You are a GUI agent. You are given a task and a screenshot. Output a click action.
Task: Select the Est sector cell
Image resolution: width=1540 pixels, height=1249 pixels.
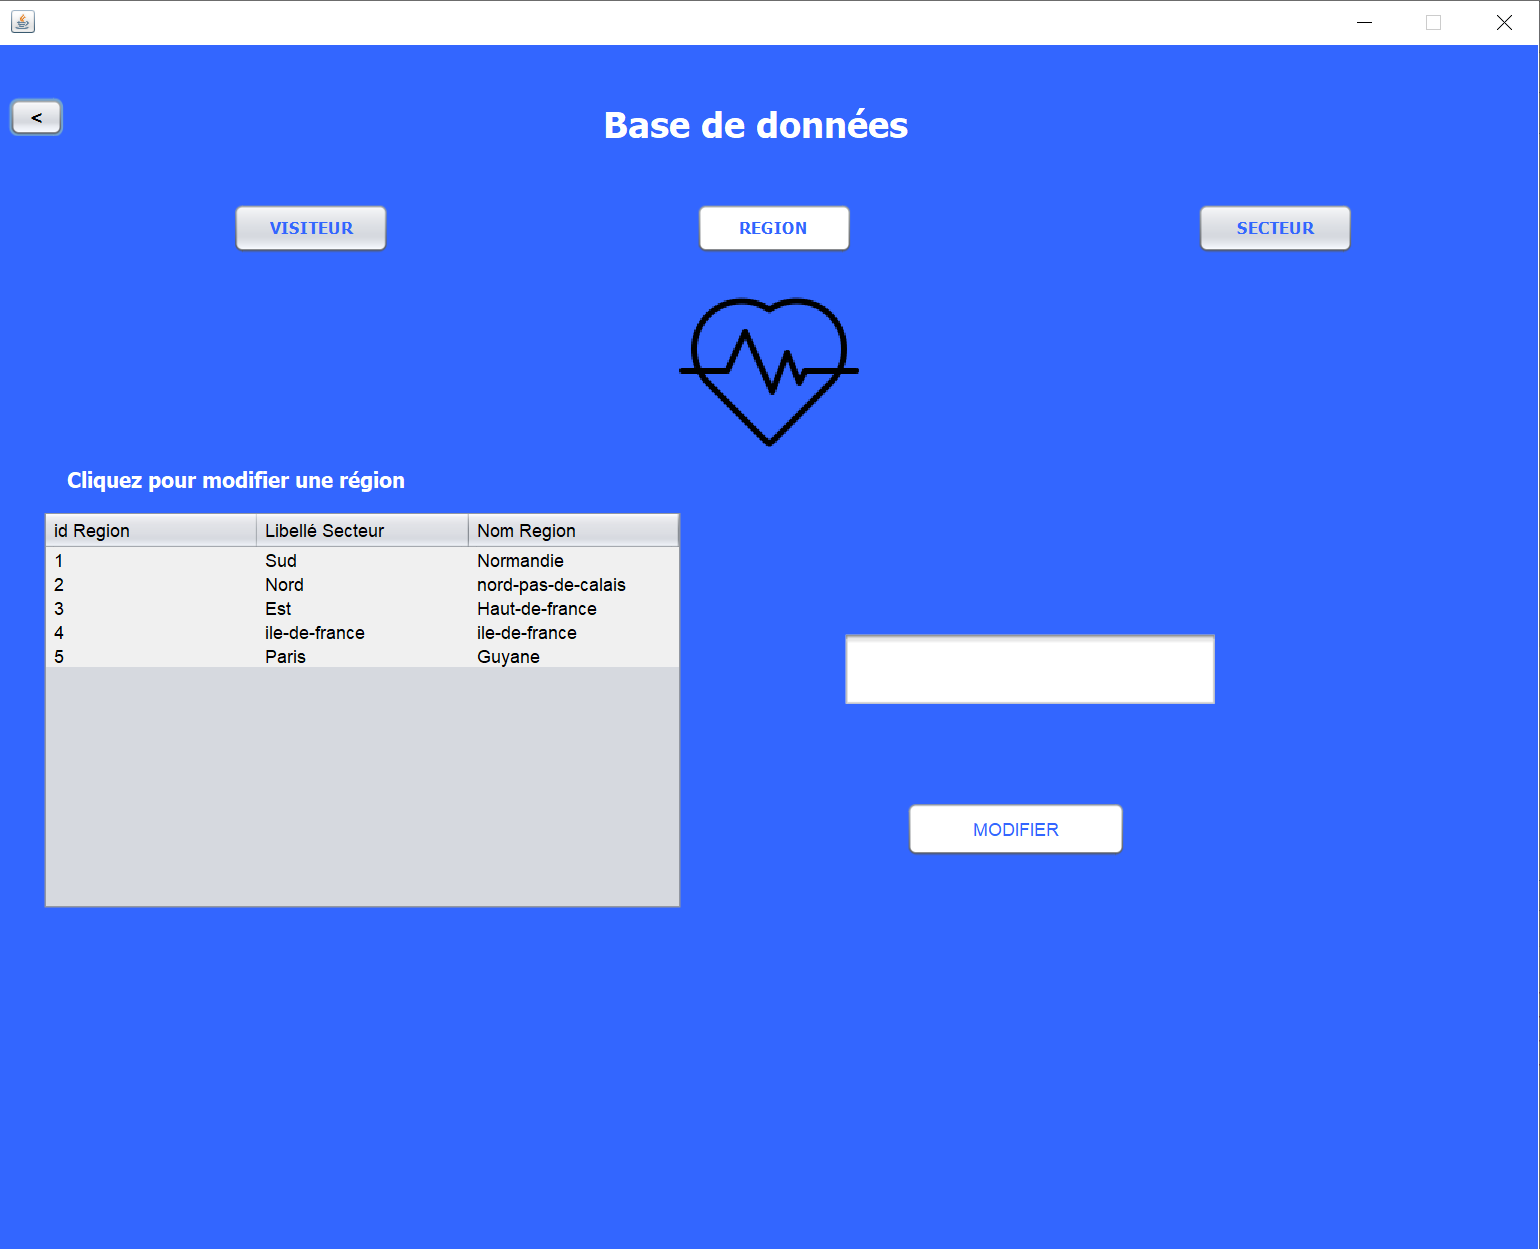[x=363, y=609]
